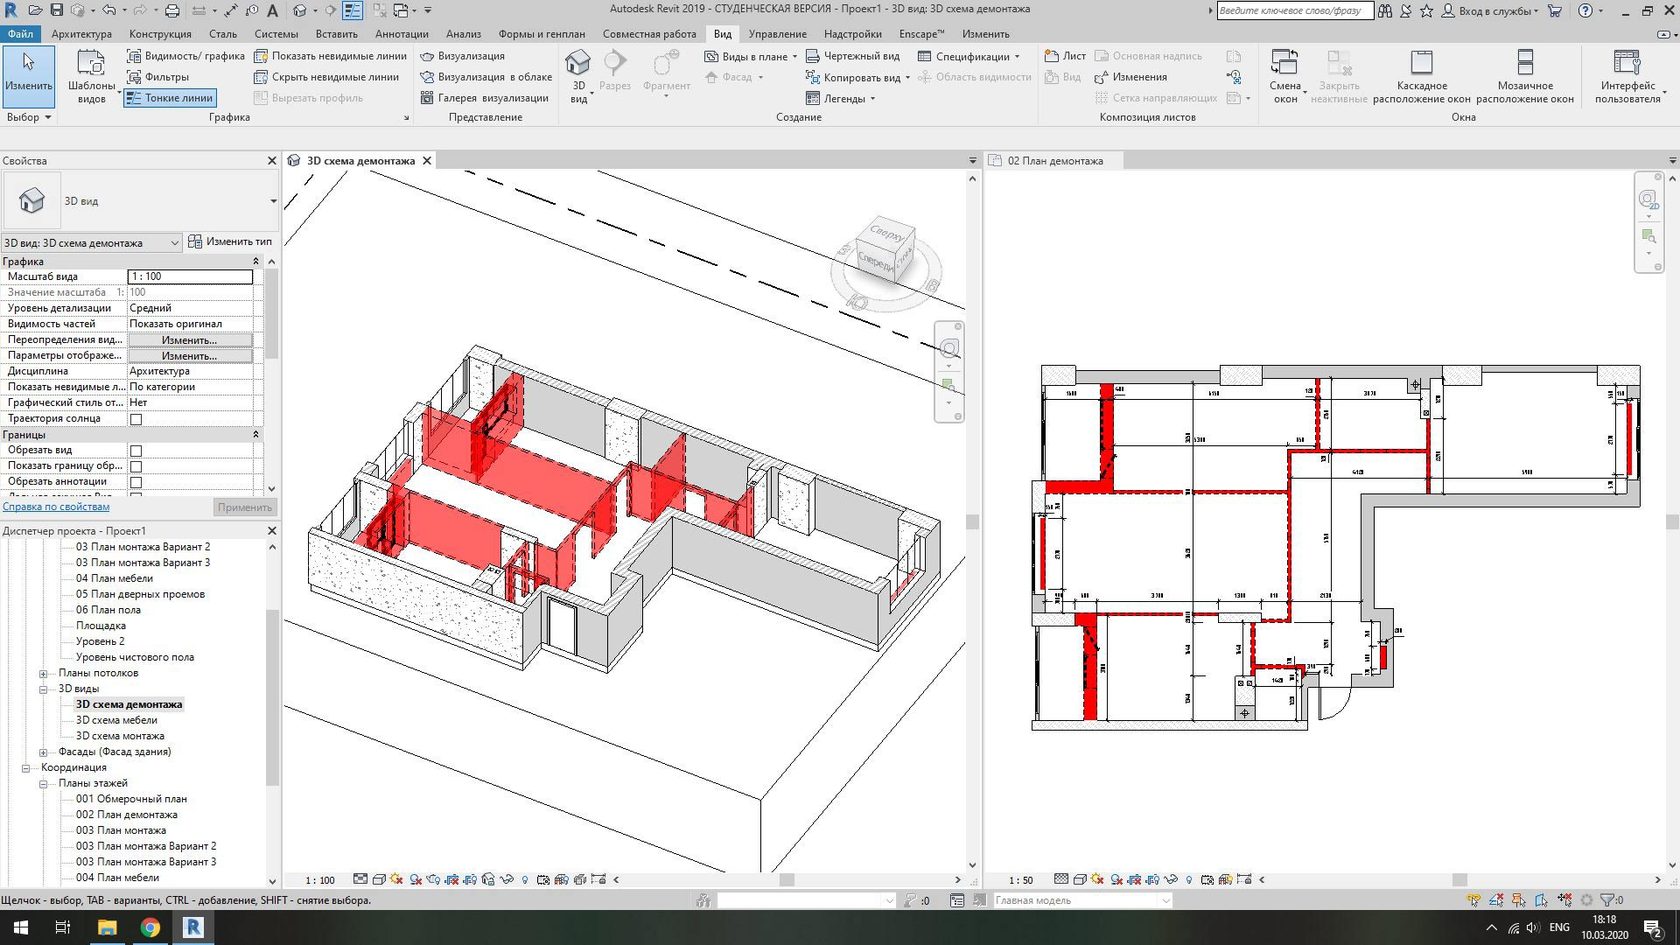
Task: Click the 1 : 100 scale in view control bar
Action: [320, 880]
